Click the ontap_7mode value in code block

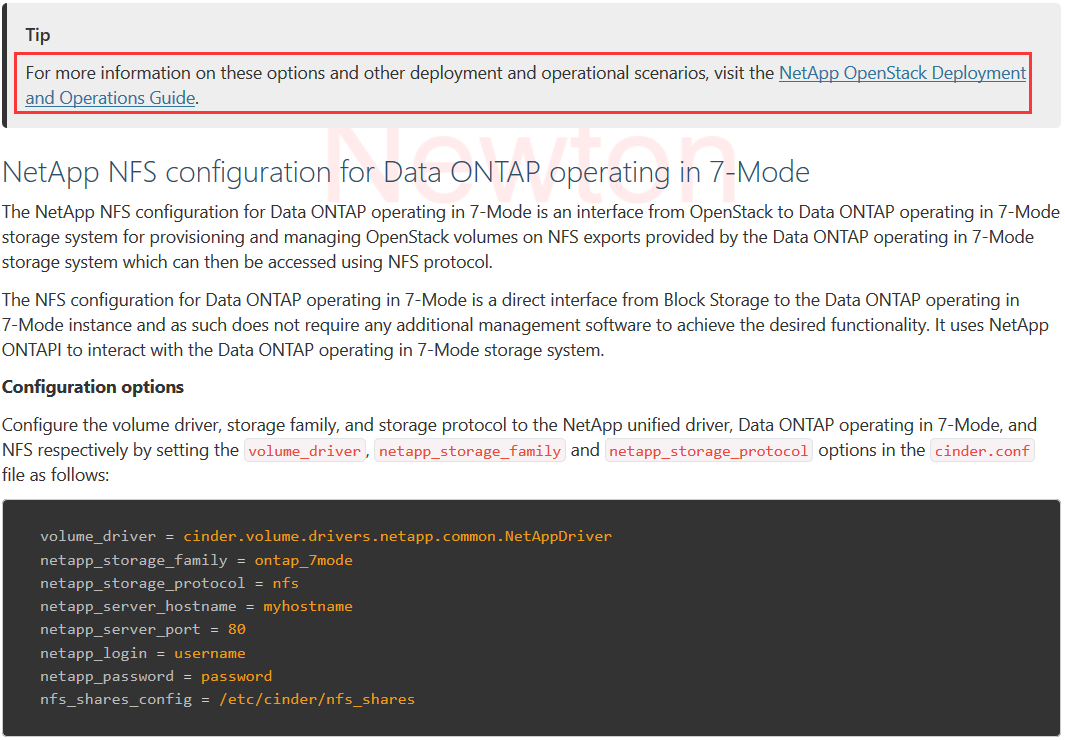[304, 560]
